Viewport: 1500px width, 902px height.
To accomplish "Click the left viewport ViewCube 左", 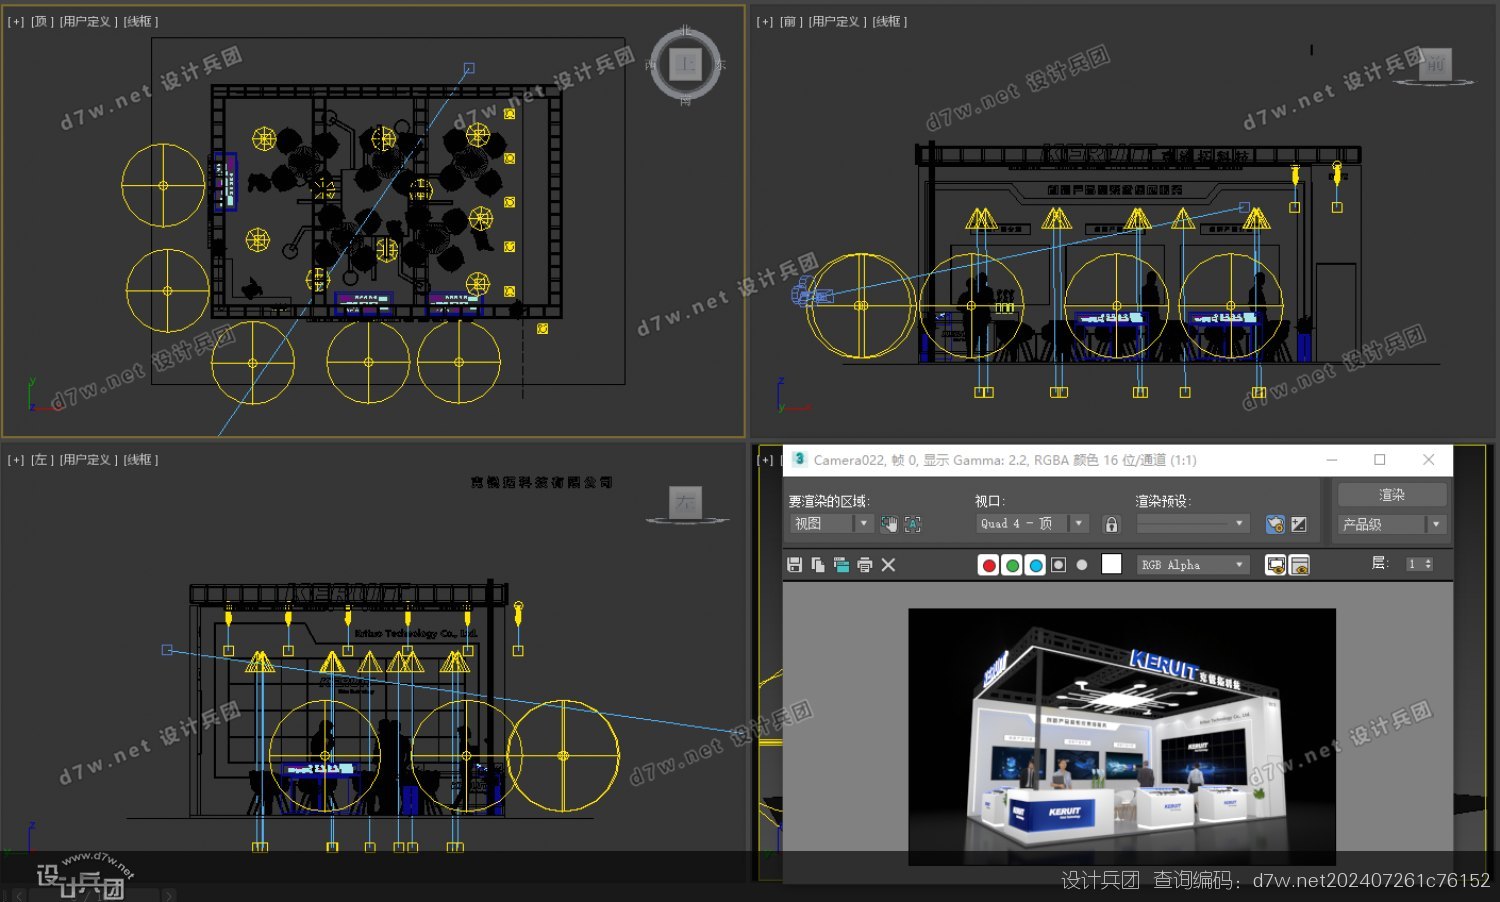I will [685, 503].
